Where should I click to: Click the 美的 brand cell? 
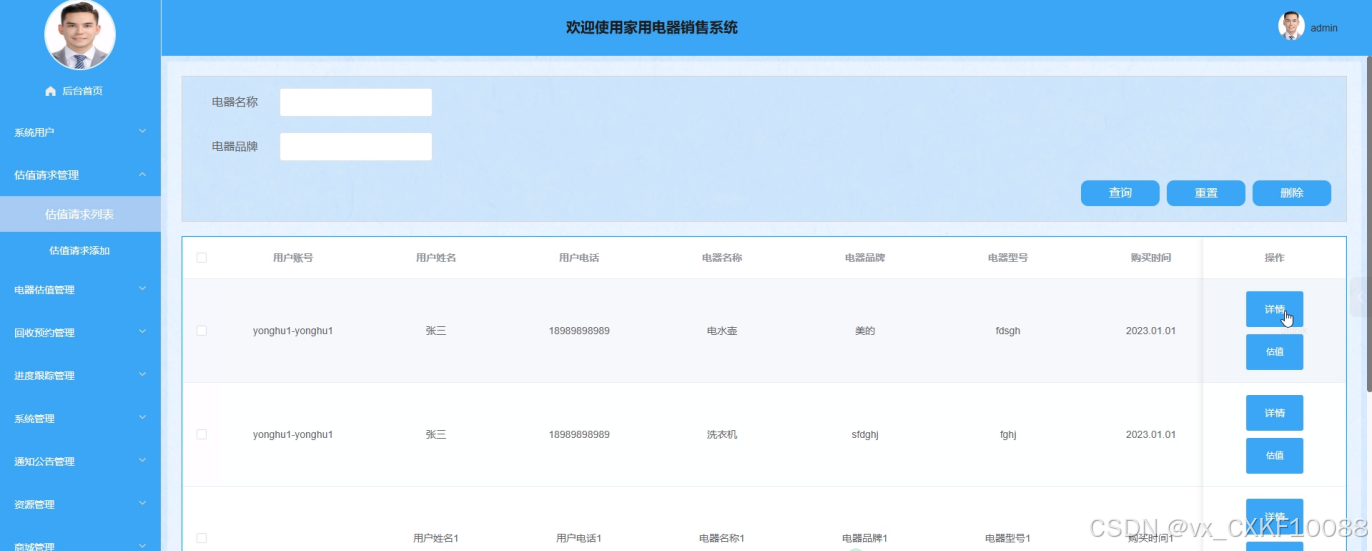[x=865, y=331]
